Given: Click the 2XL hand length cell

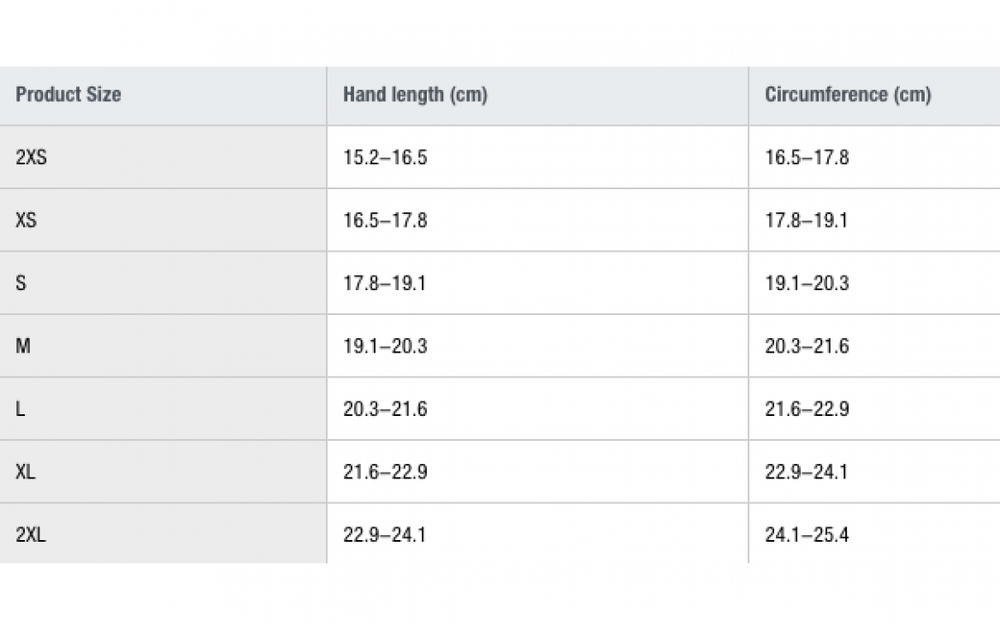Looking at the screenshot, I should pyautogui.click(x=385, y=535).
